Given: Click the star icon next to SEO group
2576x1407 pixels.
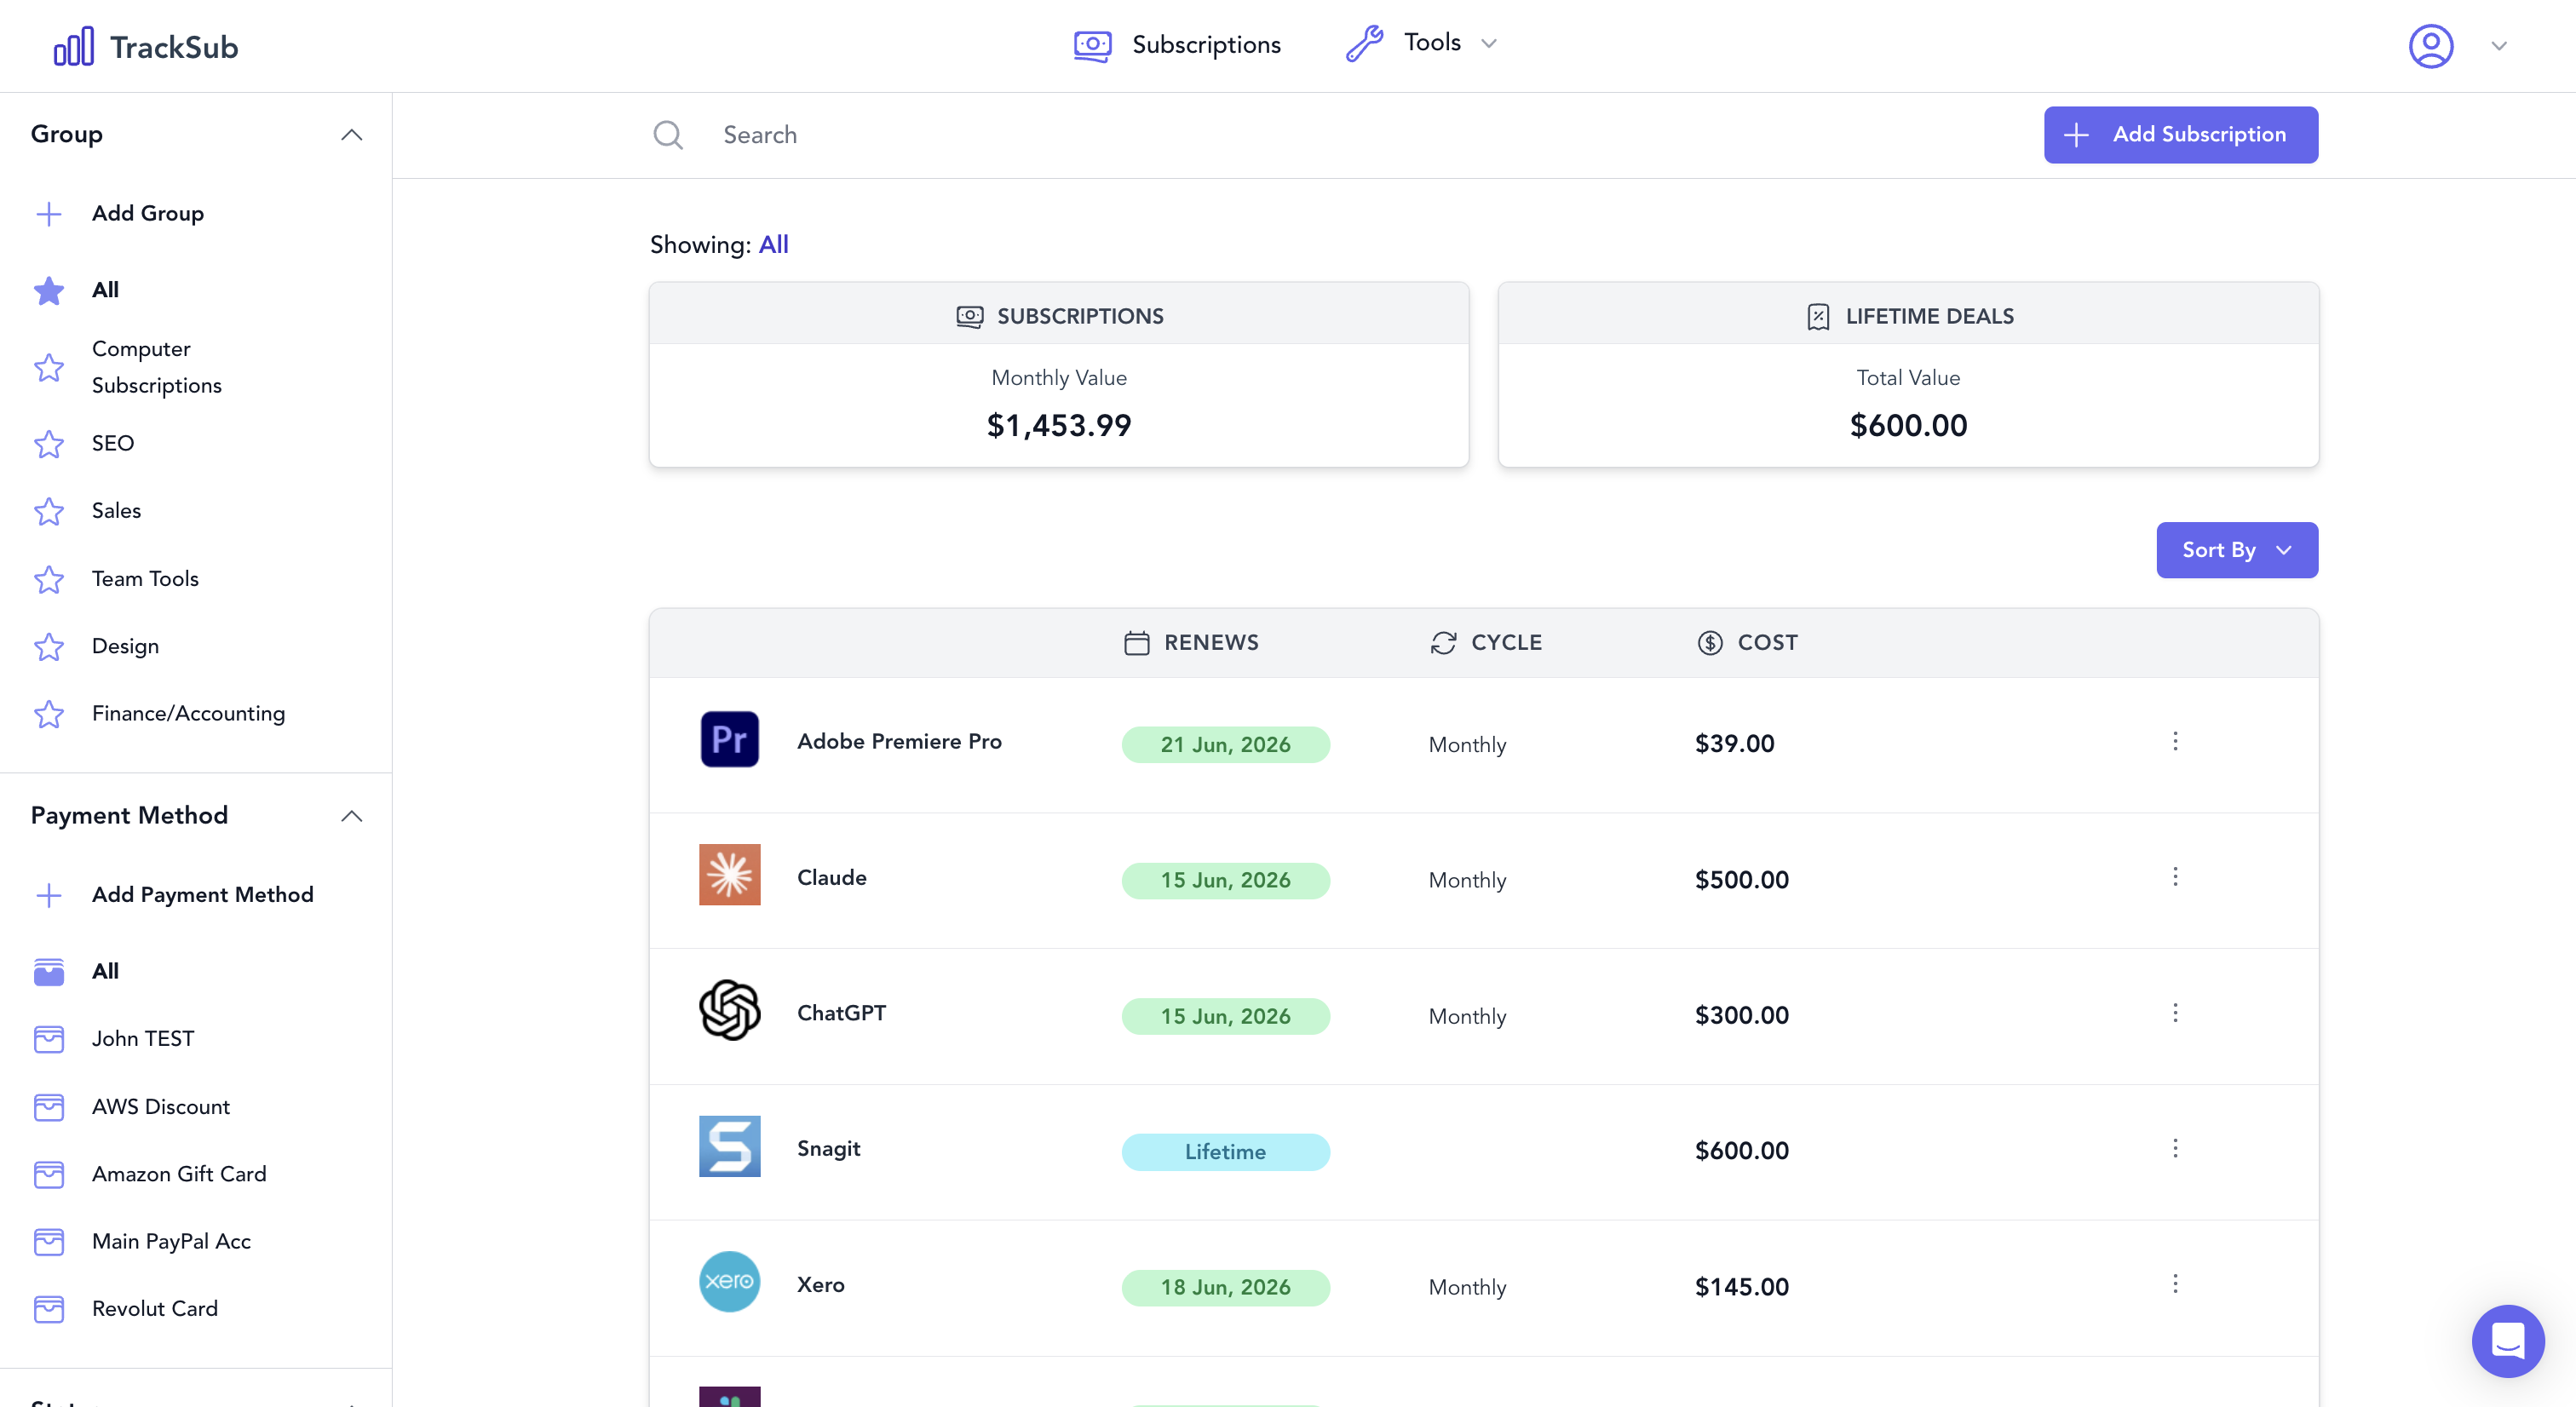Looking at the screenshot, I should click(49, 444).
